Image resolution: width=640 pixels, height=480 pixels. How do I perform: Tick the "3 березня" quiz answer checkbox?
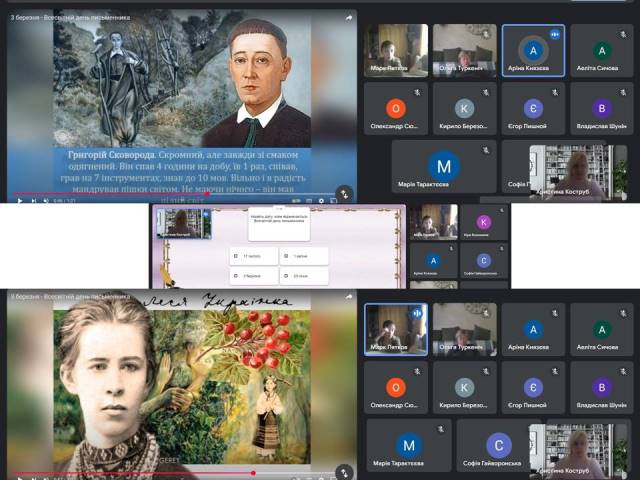click(236, 276)
